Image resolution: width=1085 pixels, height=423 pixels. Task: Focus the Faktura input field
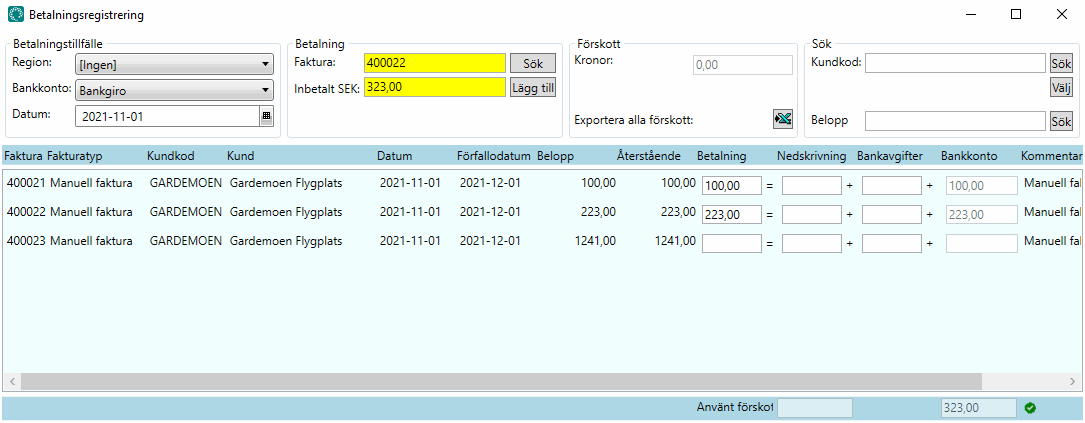434,63
